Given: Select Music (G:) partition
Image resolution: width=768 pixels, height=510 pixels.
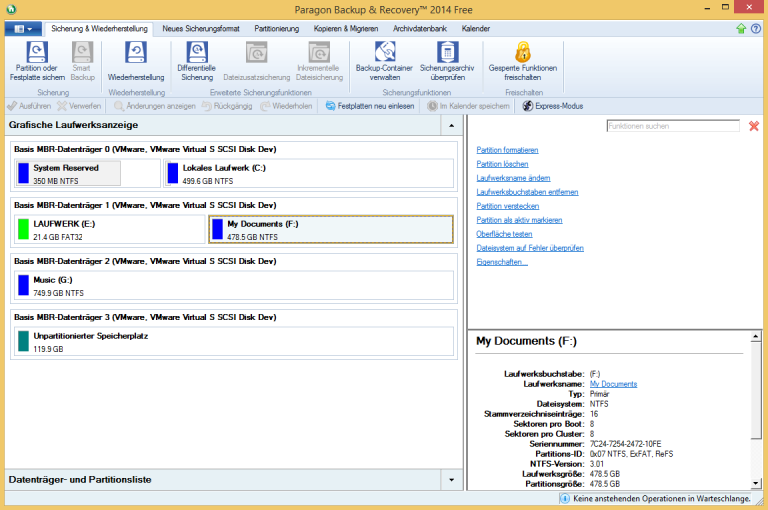Looking at the screenshot, I should point(234,286).
